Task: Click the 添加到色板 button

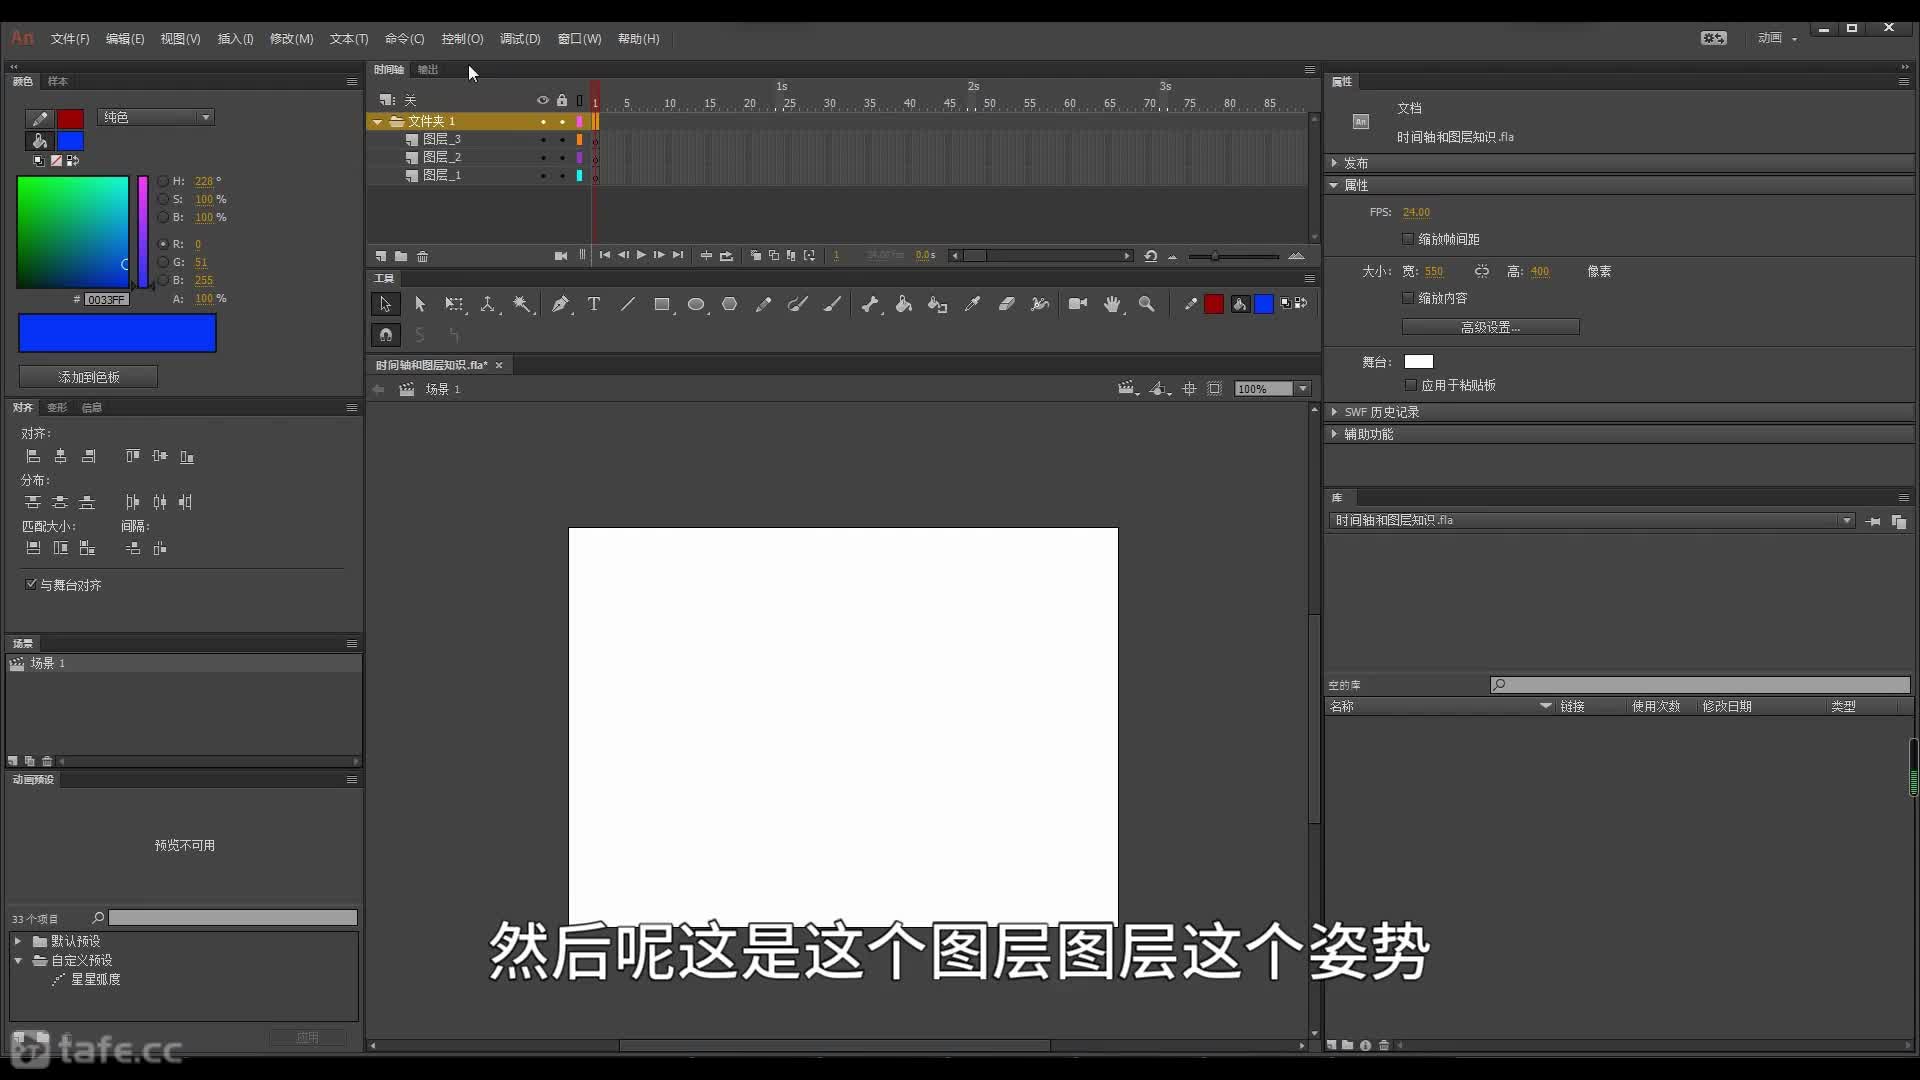Action: coord(89,377)
